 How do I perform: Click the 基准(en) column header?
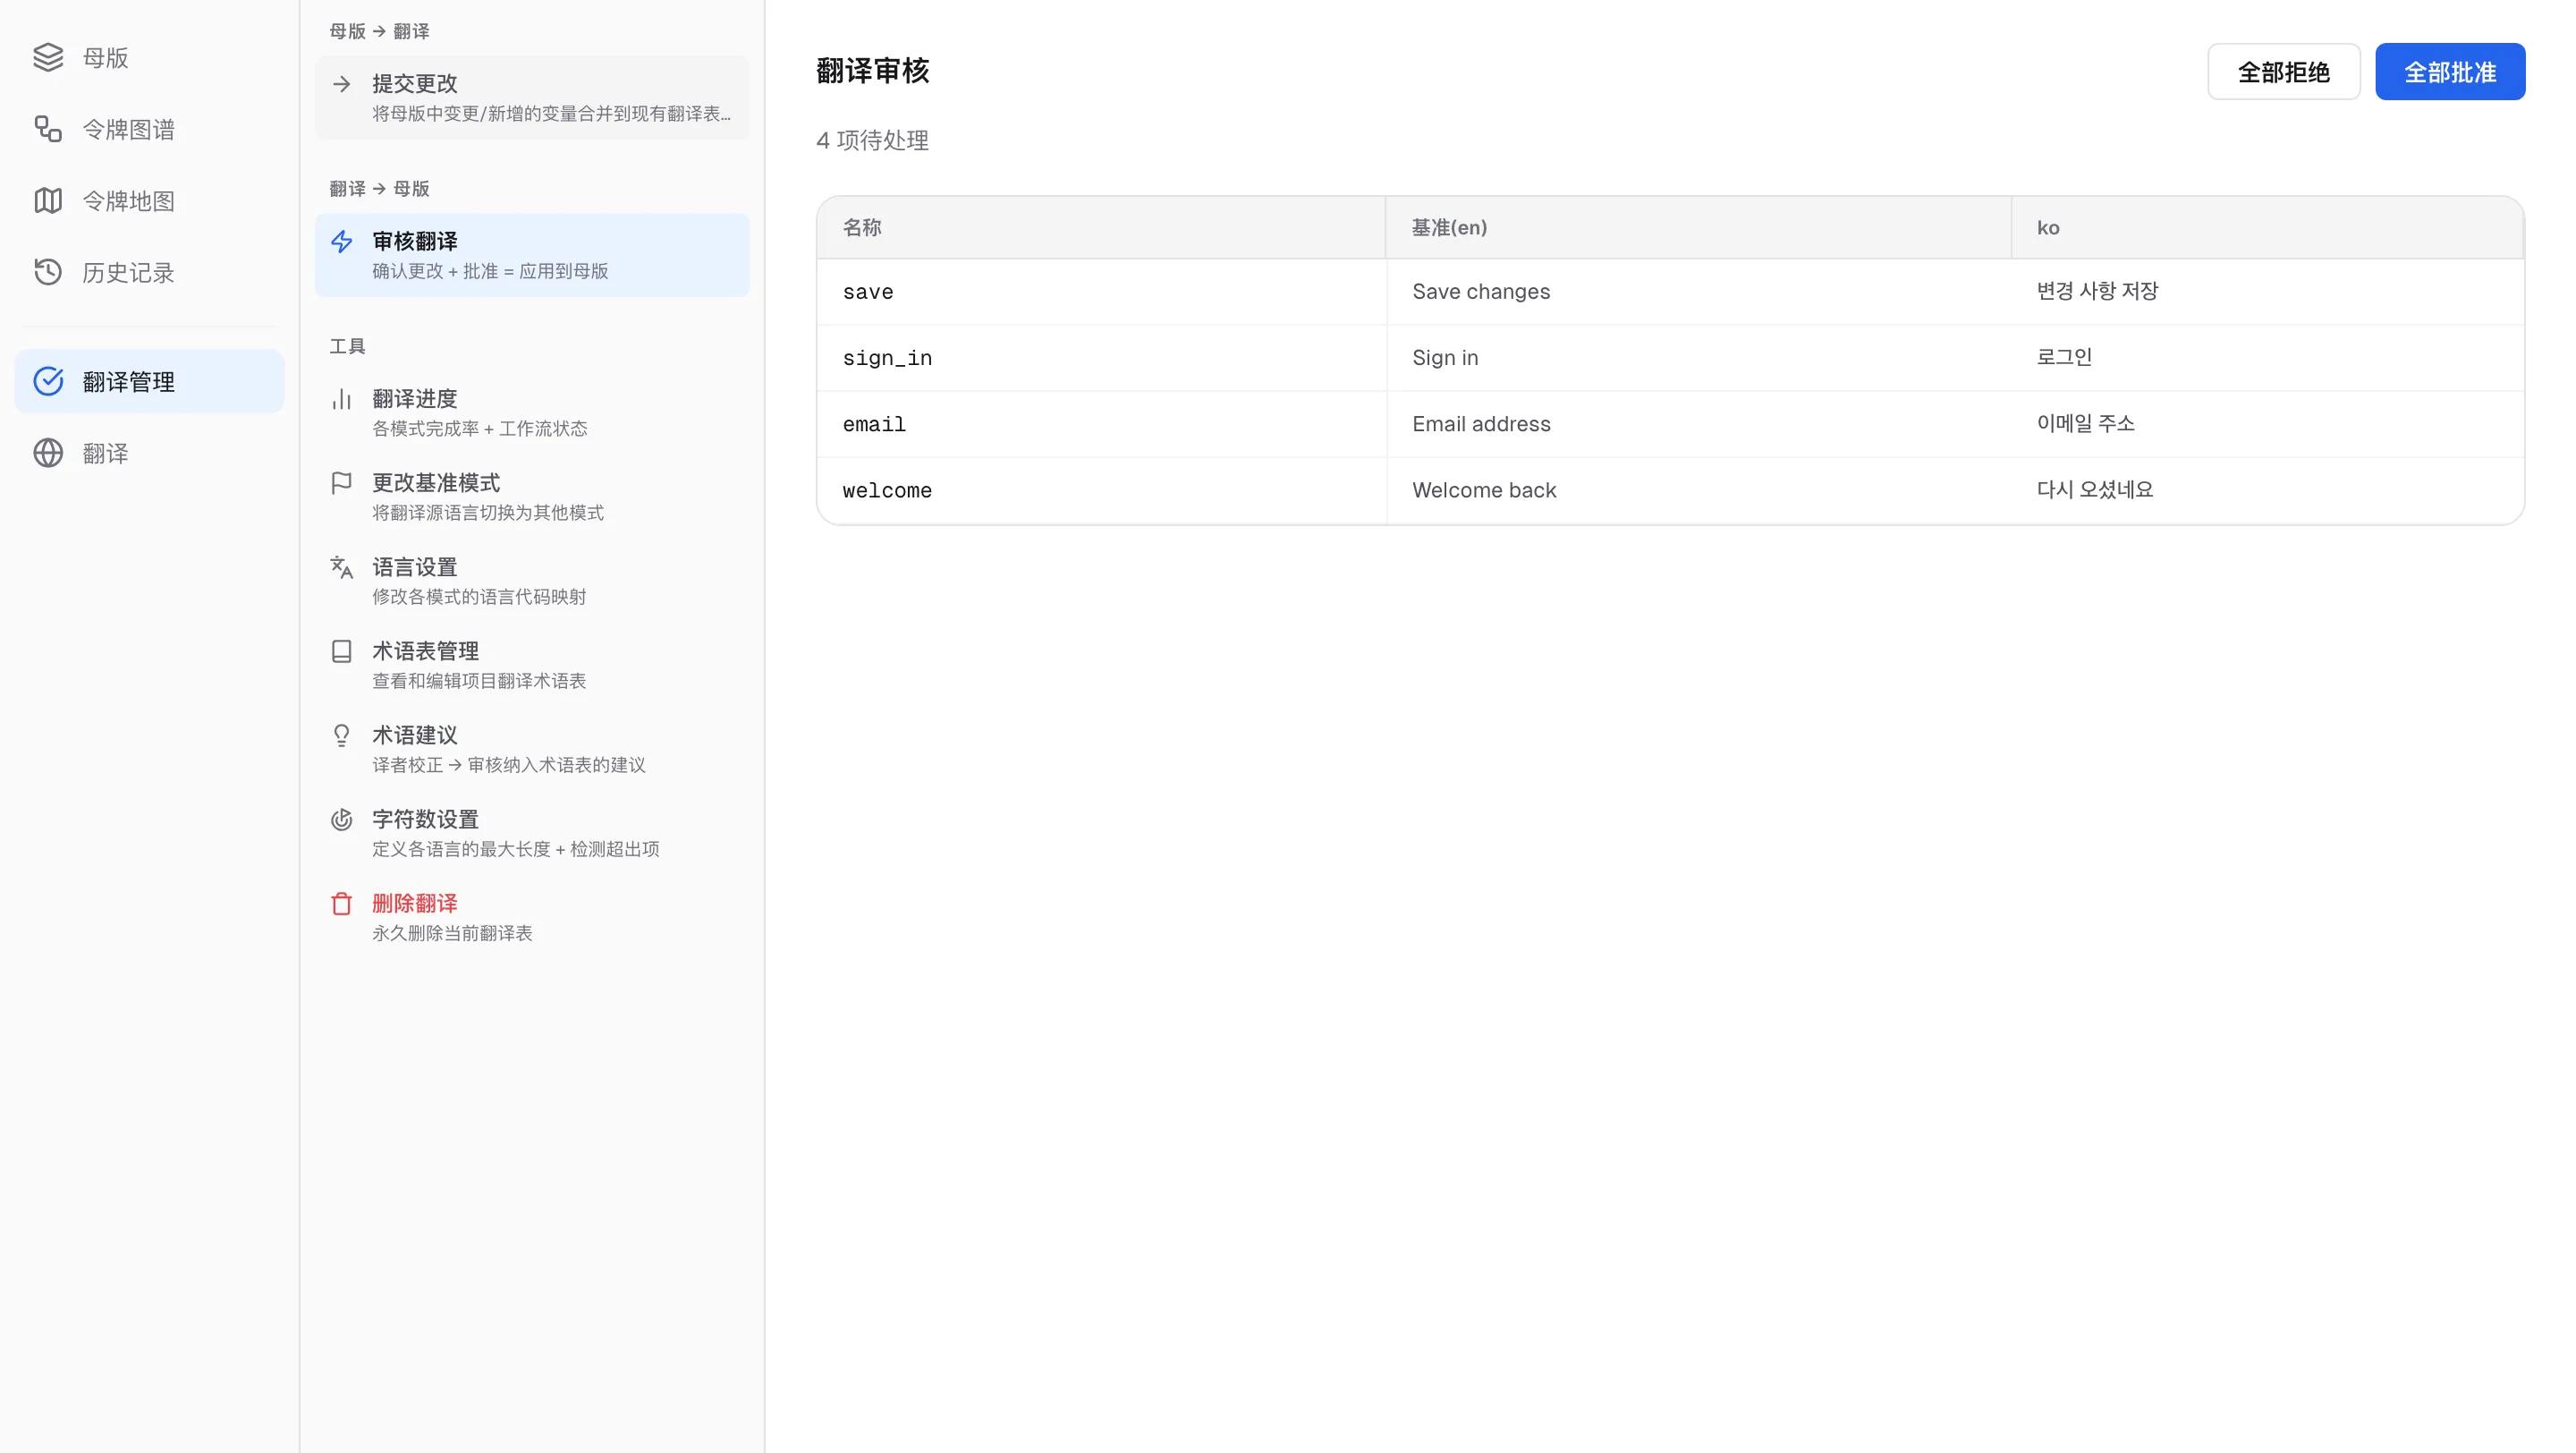[1698, 228]
